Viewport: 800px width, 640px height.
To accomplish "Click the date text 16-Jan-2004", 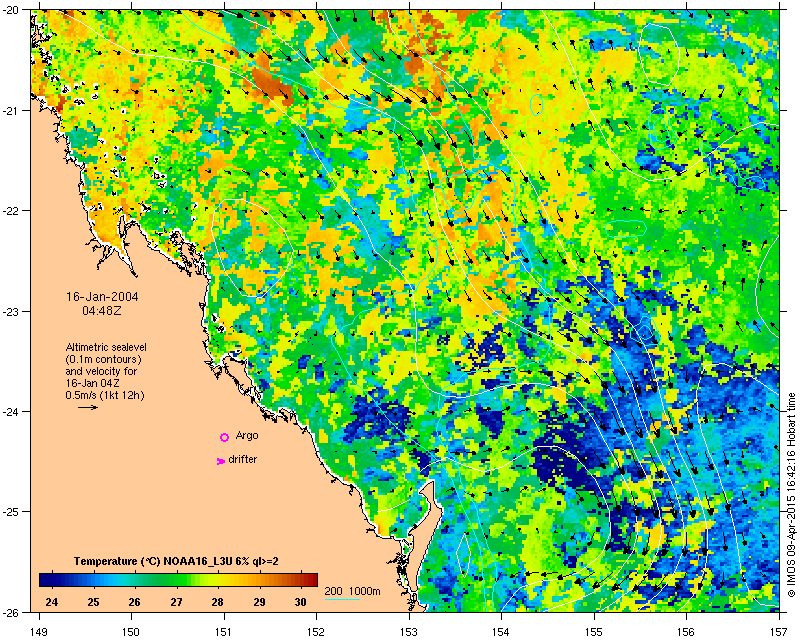I will click(x=102, y=297).
